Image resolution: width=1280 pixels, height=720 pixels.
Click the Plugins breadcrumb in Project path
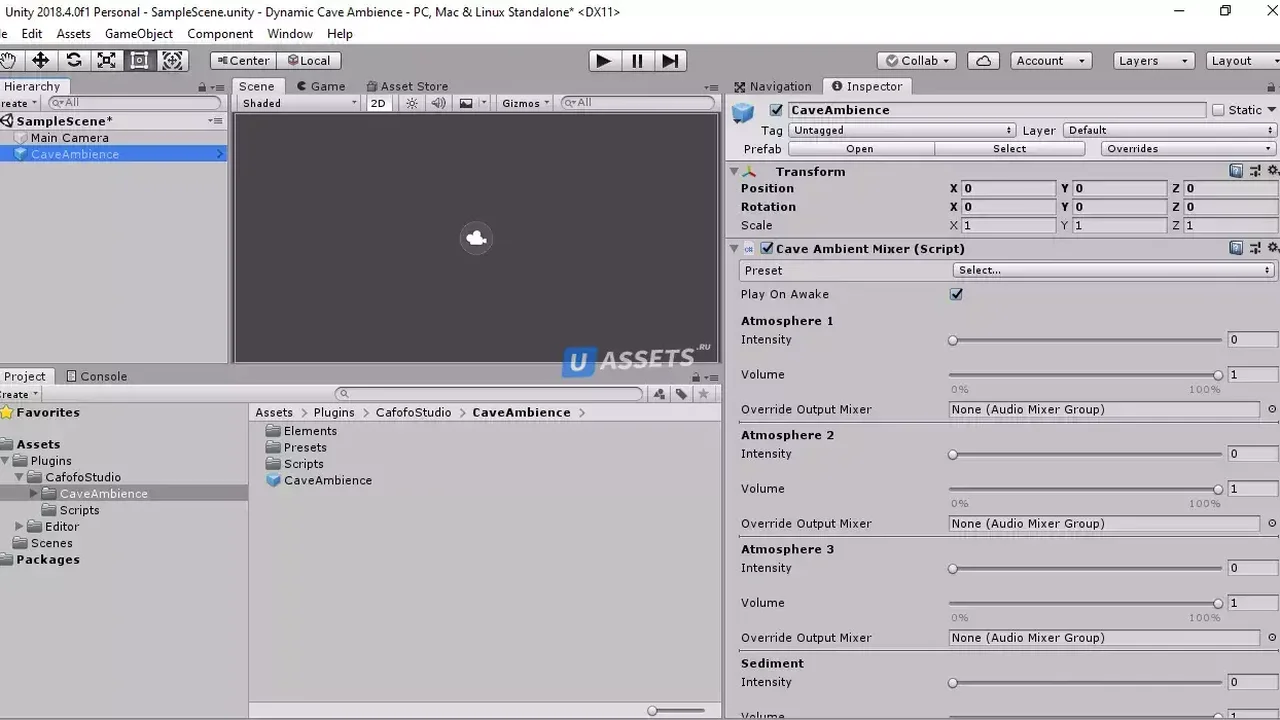(x=334, y=412)
